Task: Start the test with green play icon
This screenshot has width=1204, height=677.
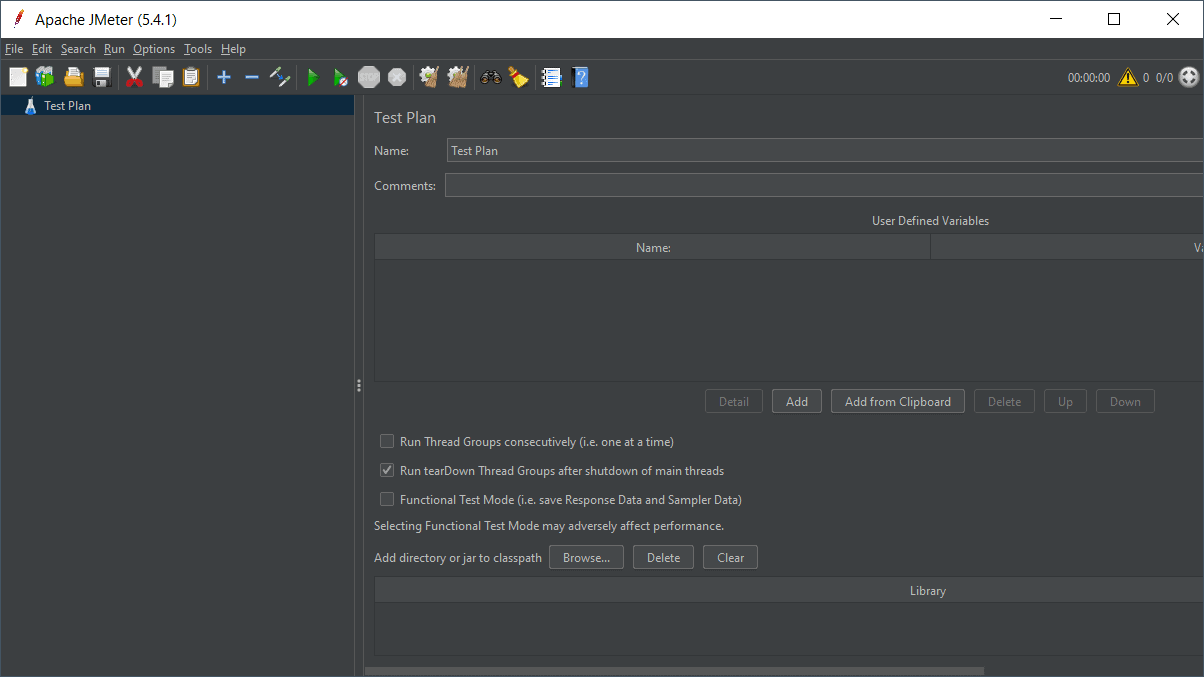Action: [x=312, y=77]
